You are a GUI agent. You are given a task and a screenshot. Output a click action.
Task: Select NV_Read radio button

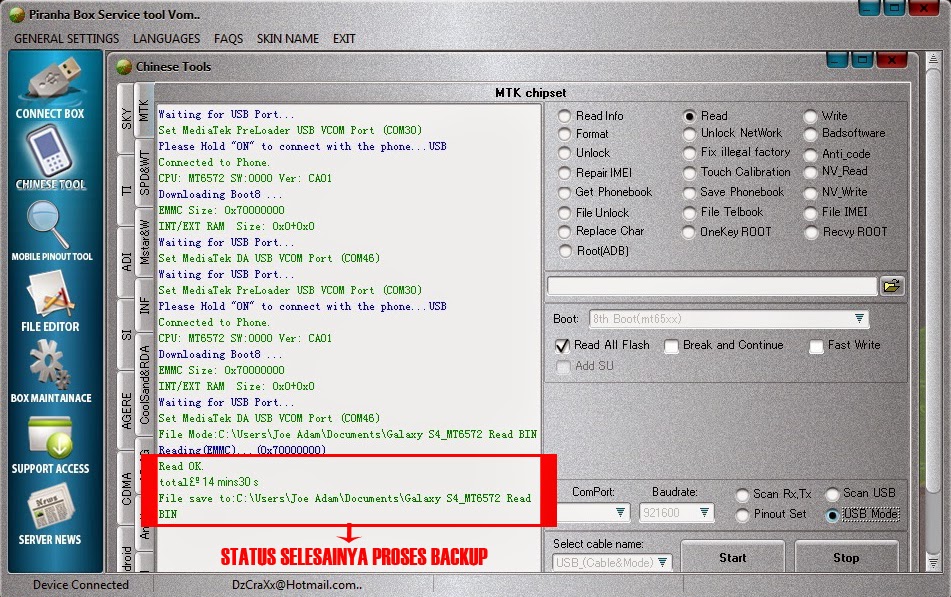[x=811, y=172]
